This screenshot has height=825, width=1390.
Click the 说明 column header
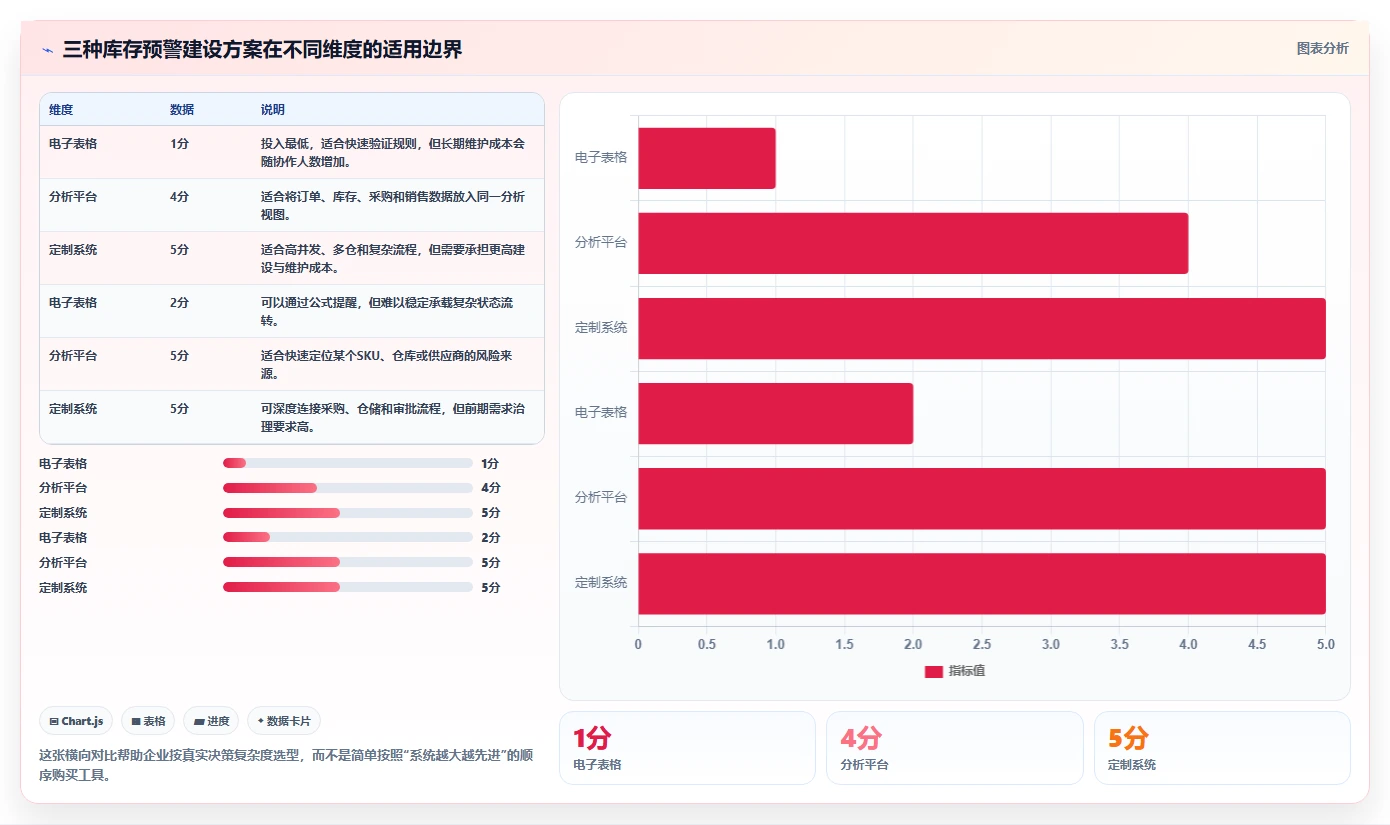tap(273, 110)
